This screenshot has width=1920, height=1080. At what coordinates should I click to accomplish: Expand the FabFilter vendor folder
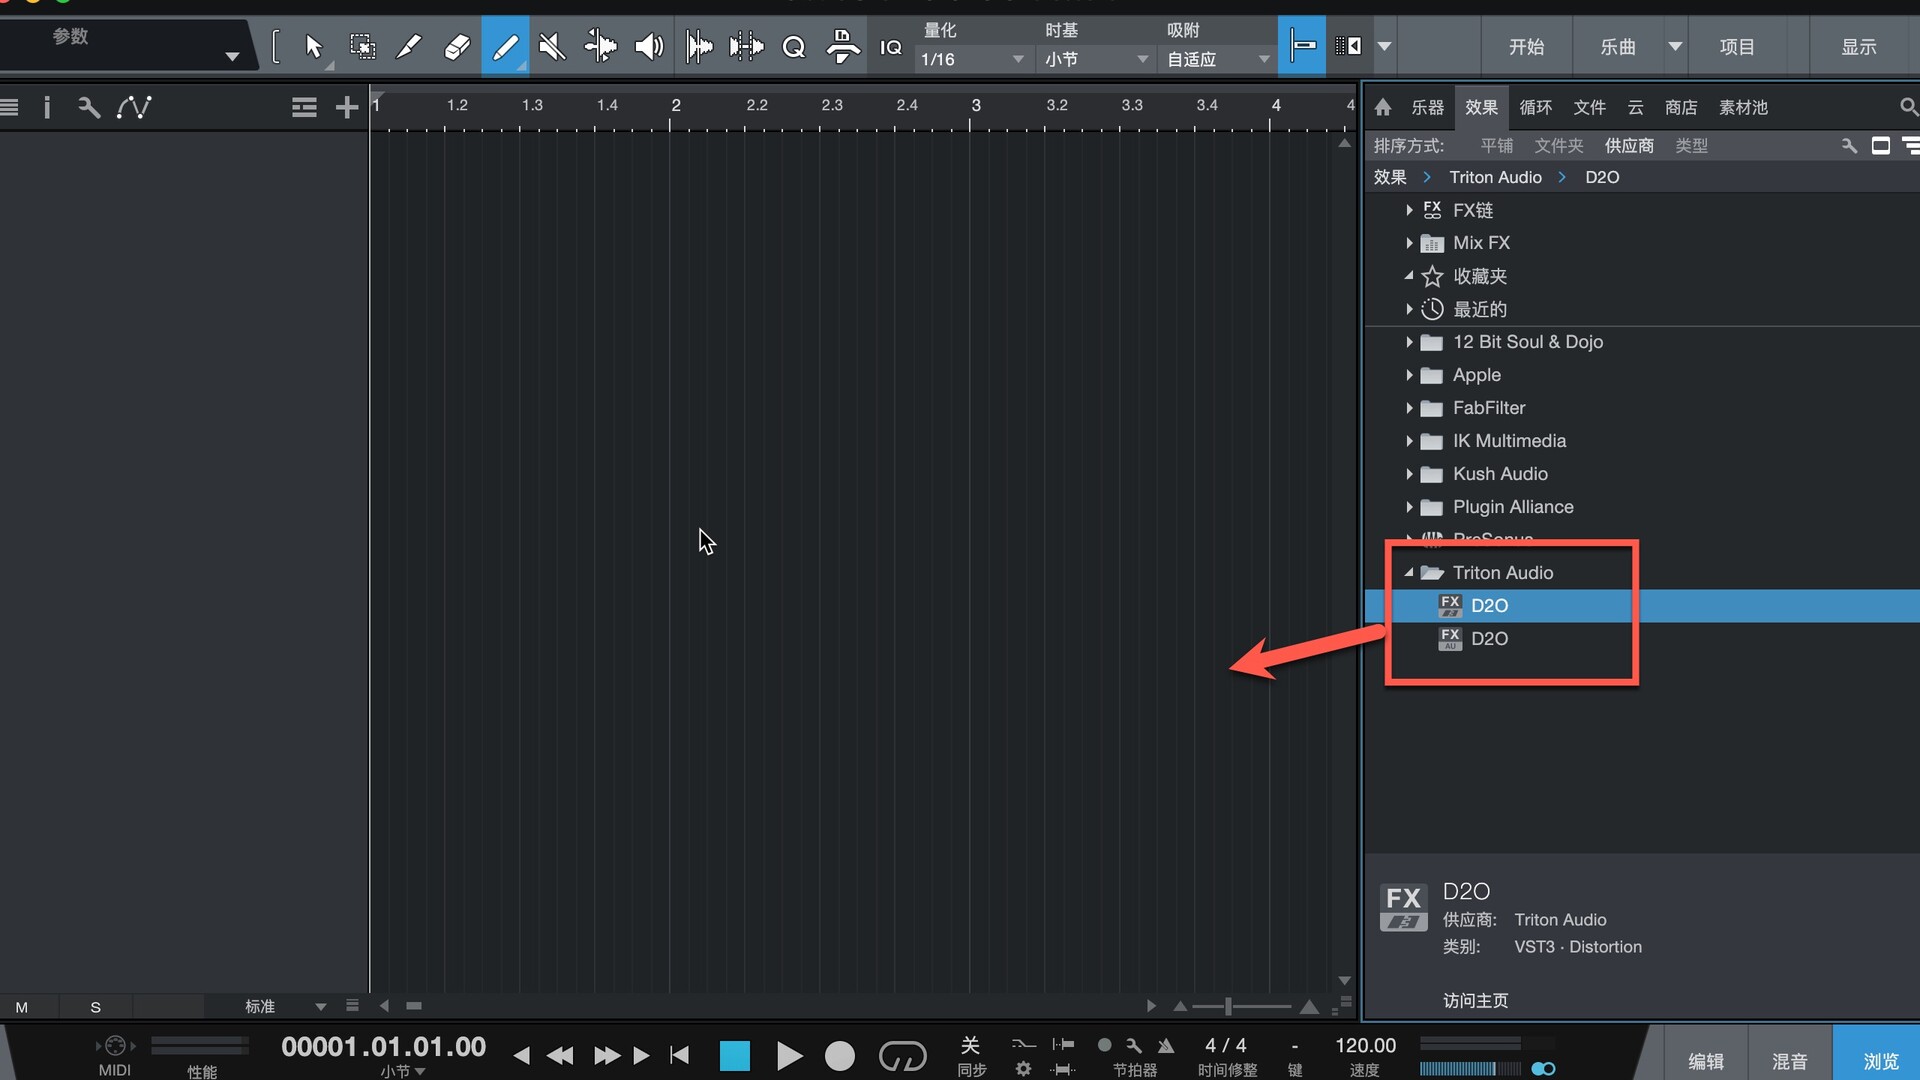[x=1409, y=408]
